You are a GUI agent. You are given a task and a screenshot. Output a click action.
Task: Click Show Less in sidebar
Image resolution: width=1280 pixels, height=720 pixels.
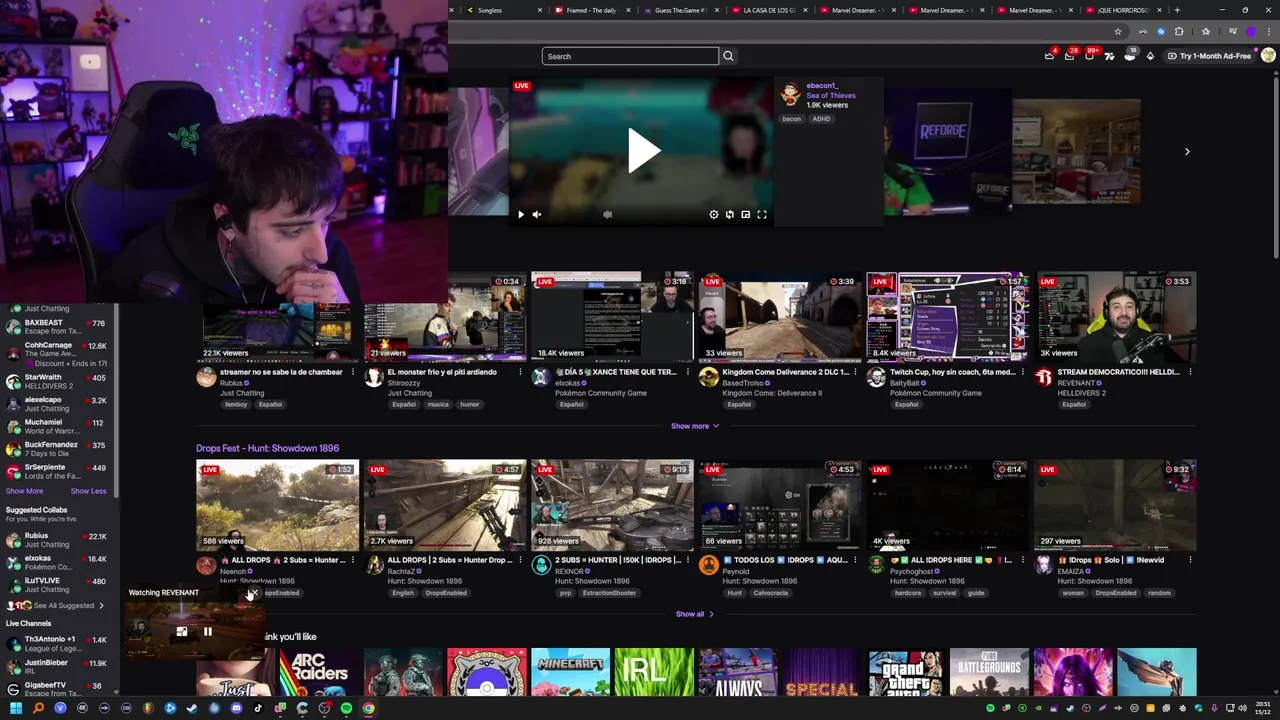[x=88, y=491]
